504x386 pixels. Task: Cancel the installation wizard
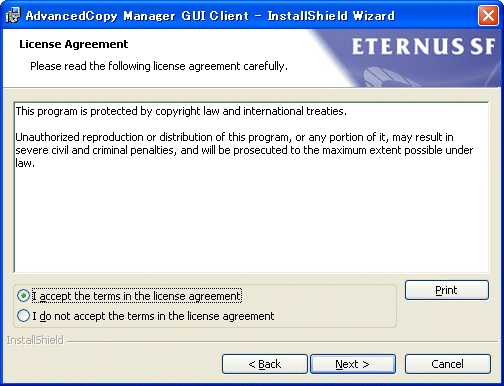[447, 364]
